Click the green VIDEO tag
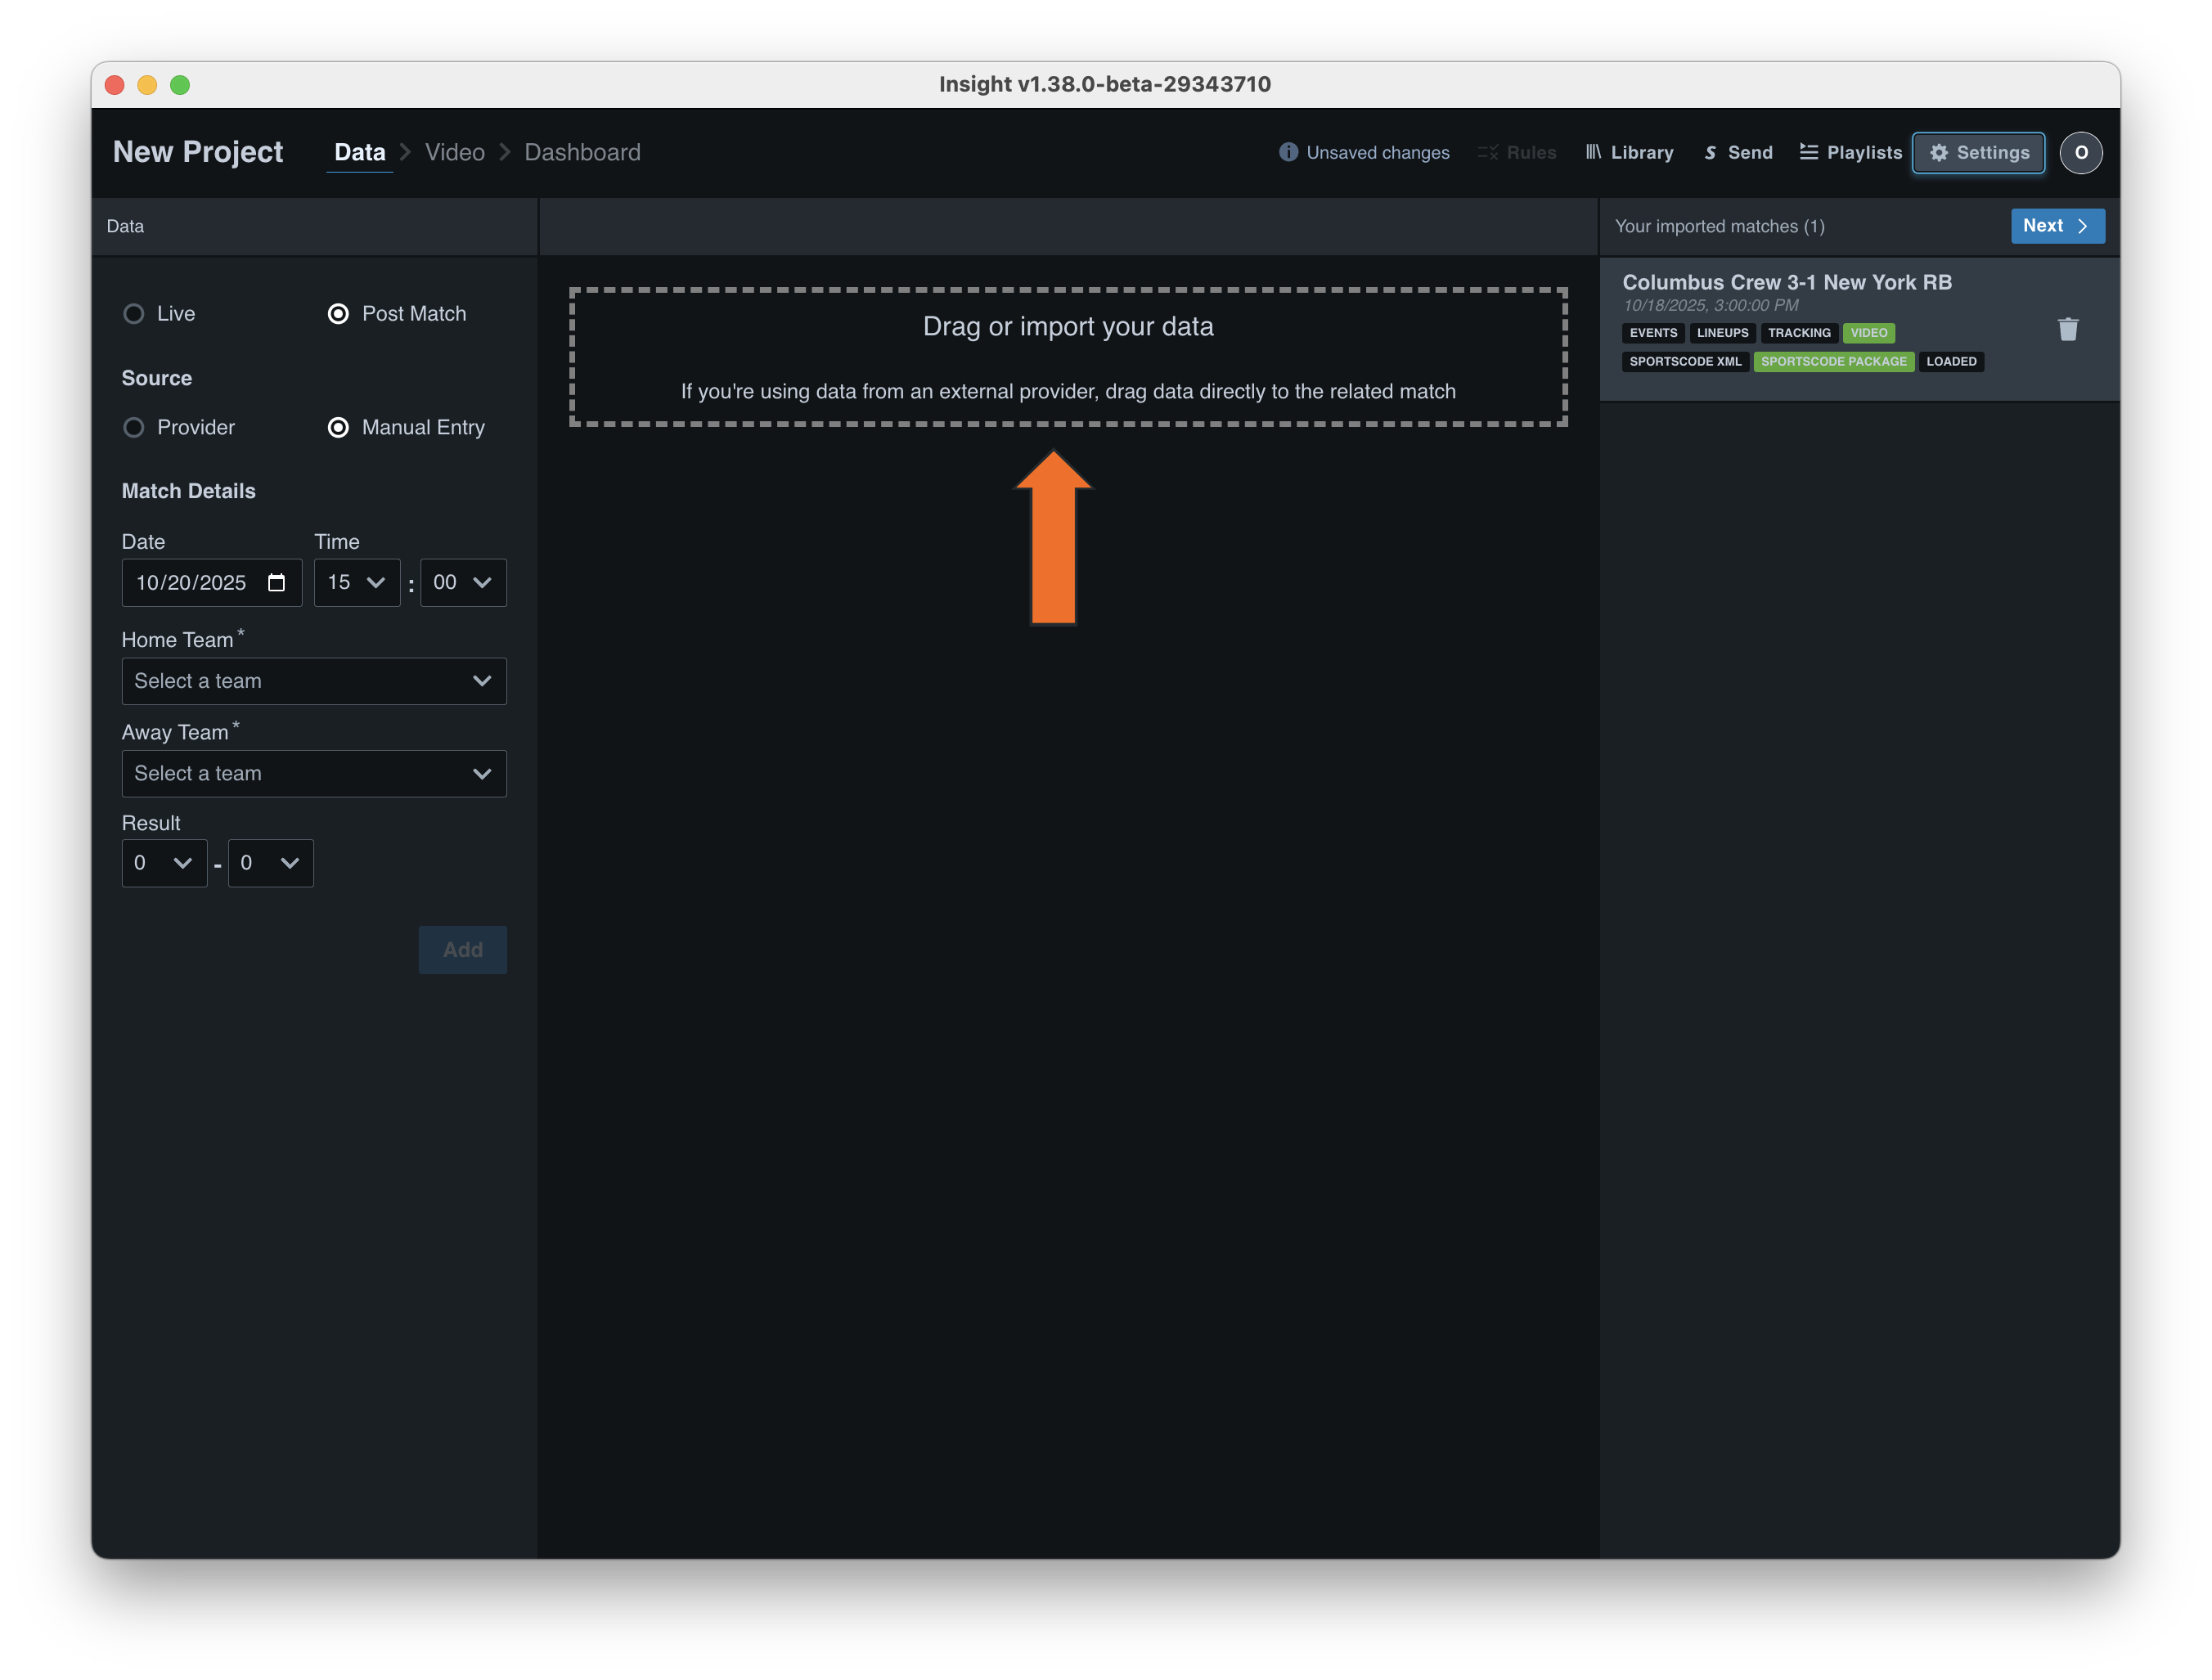 pyautogui.click(x=1869, y=333)
